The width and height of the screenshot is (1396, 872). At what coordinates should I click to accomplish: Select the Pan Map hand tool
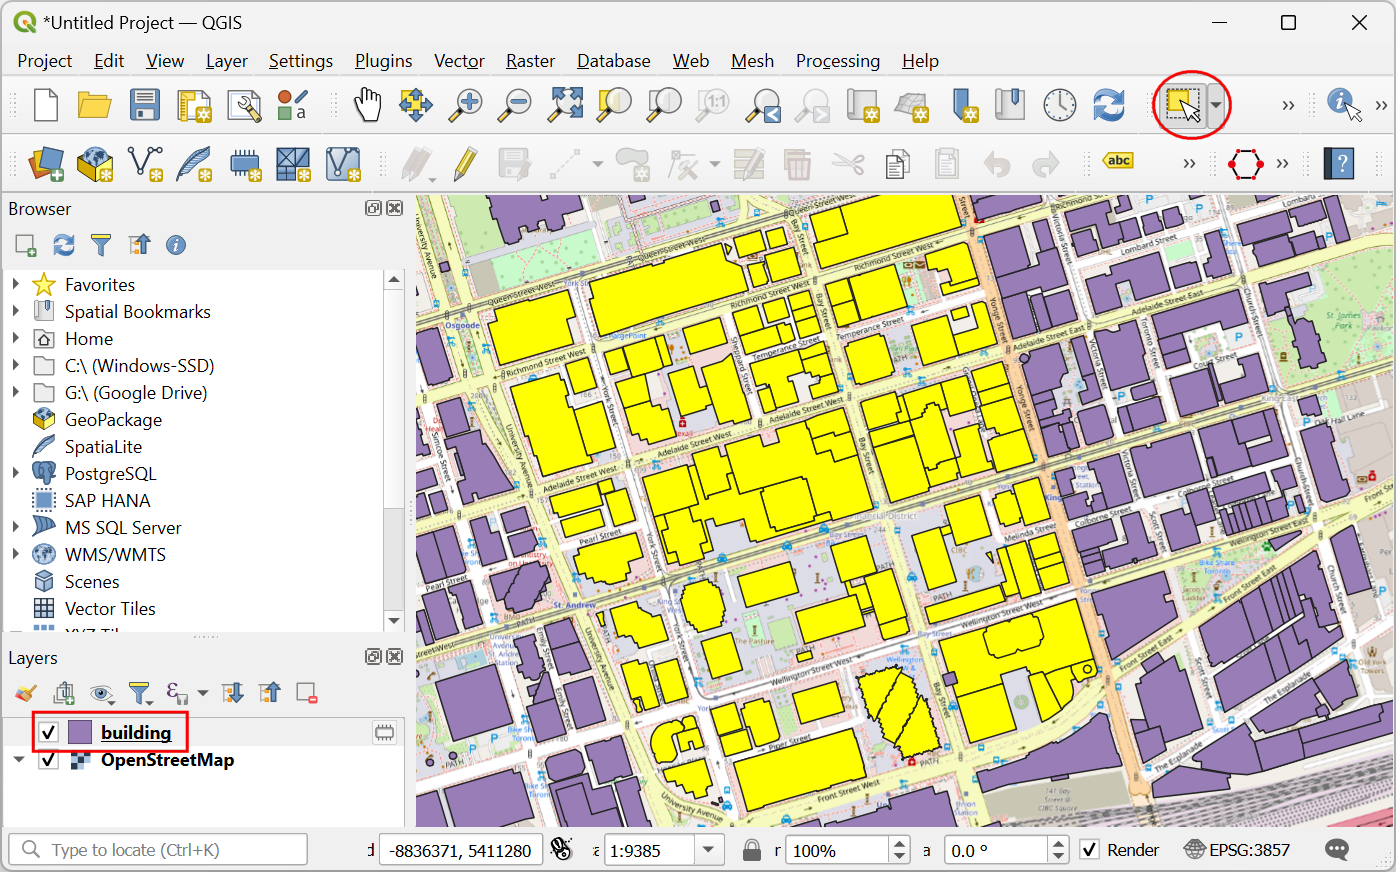point(367,105)
